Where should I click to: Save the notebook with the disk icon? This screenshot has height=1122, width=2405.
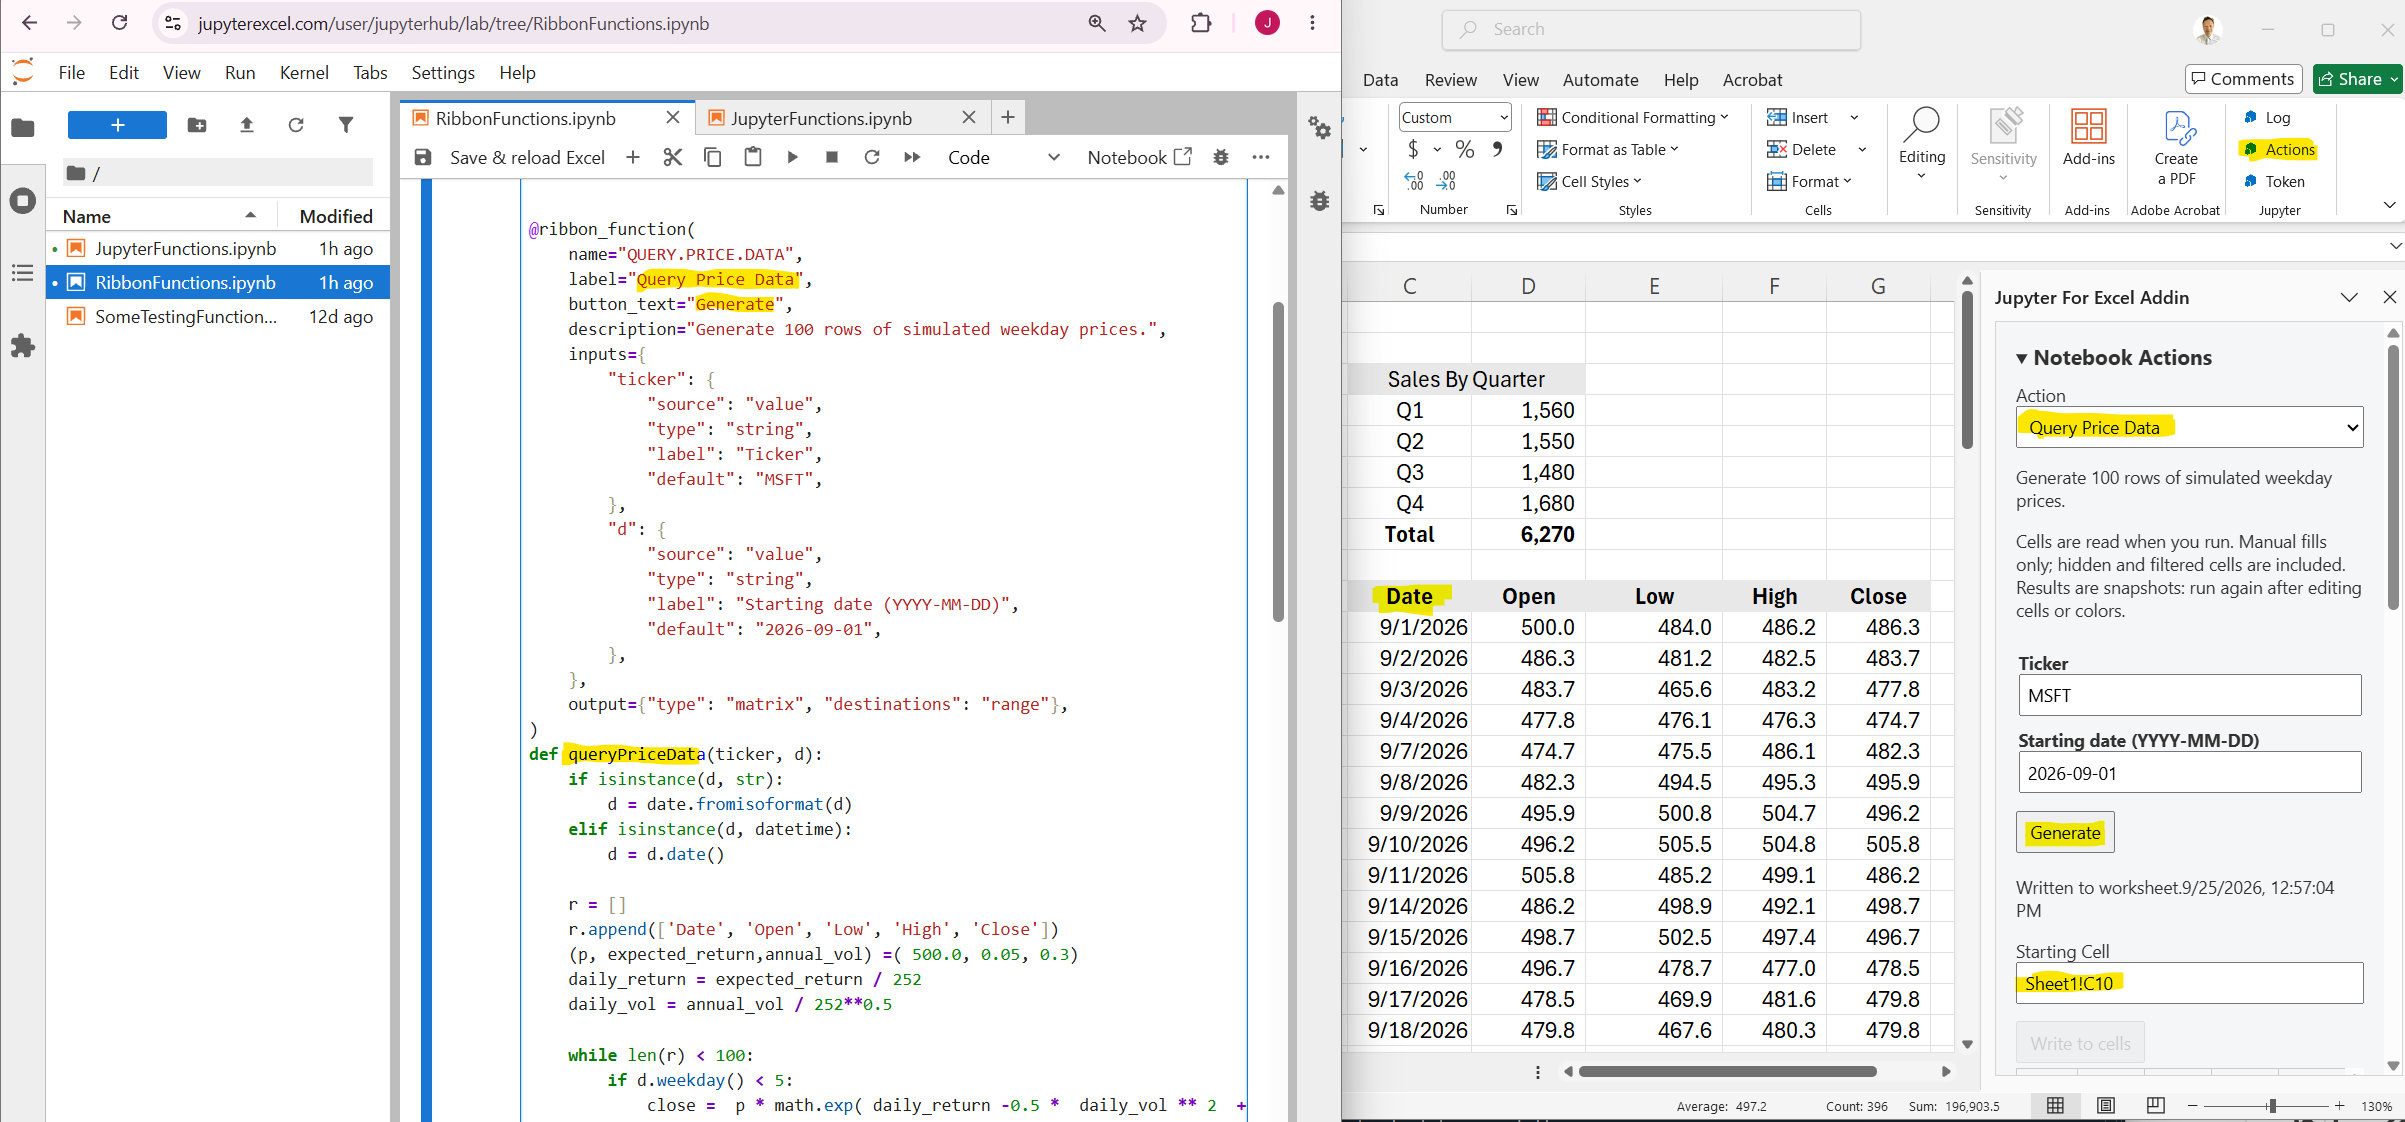coord(423,157)
